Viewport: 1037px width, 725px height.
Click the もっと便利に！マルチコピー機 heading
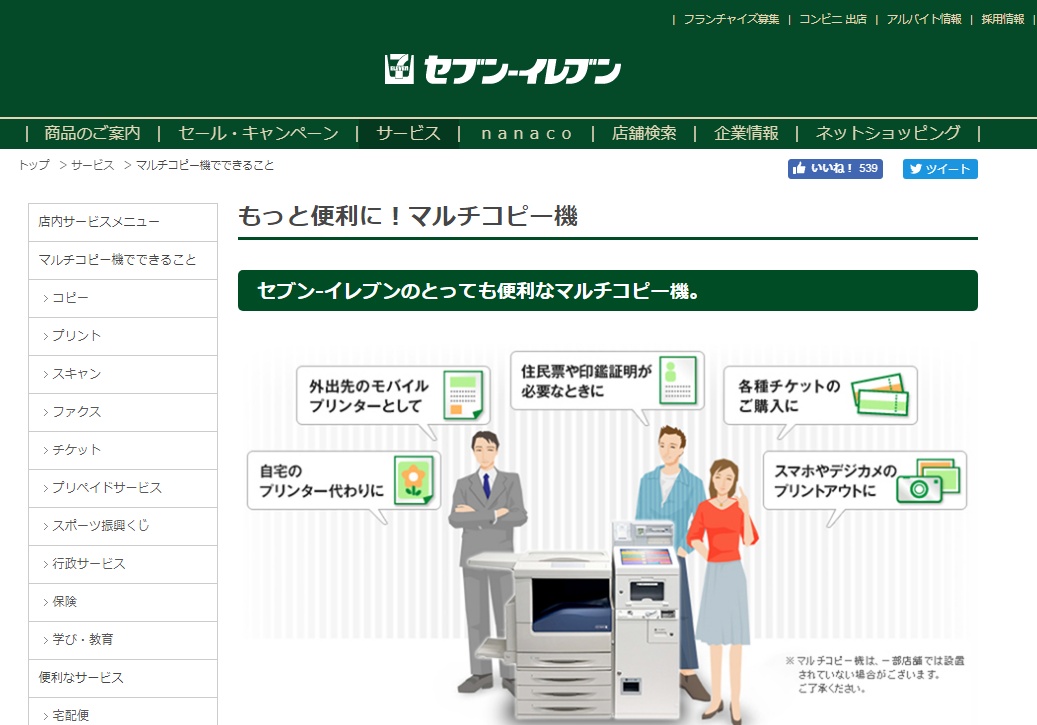407,216
